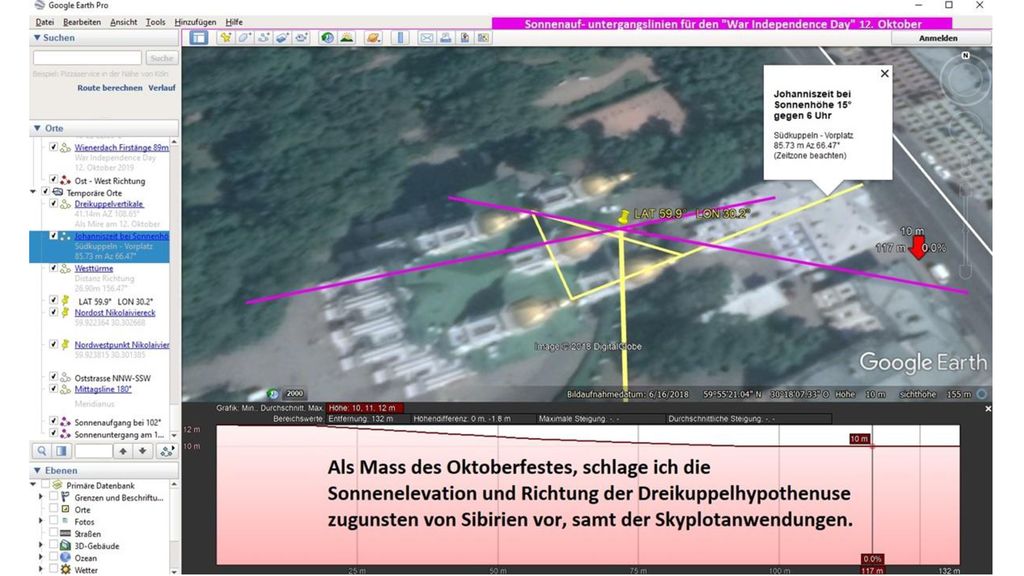Uncheck the Wienerdach Firstänge 89m place
This screenshot has width=1024, height=576.
pyautogui.click(x=54, y=147)
